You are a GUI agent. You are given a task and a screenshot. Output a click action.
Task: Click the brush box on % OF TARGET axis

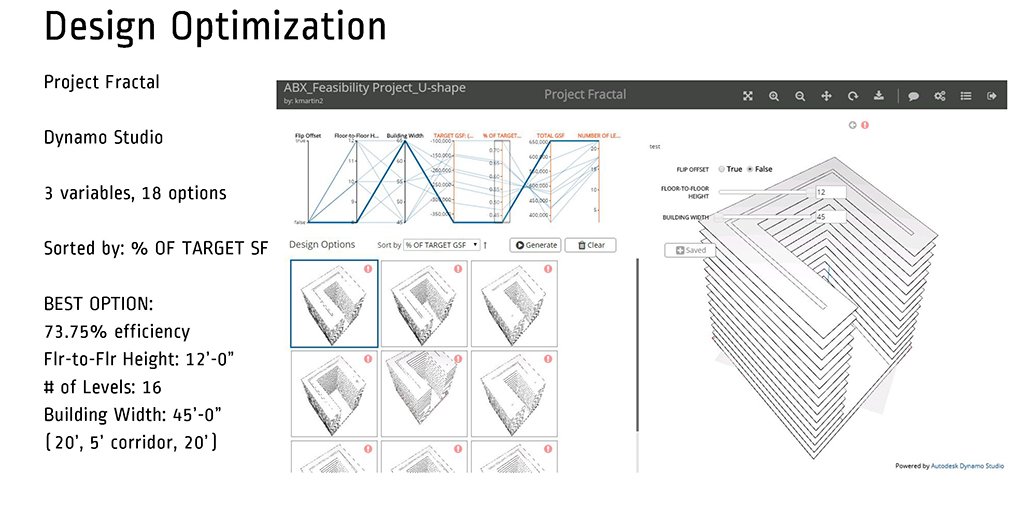click(502, 181)
